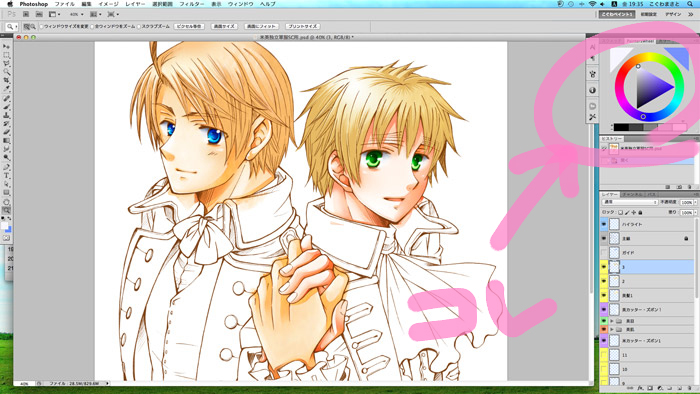Image resolution: width=700 pixels, height=394 pixels.
Task: Click the 画面にフィット button
Action: click(261, 27)
